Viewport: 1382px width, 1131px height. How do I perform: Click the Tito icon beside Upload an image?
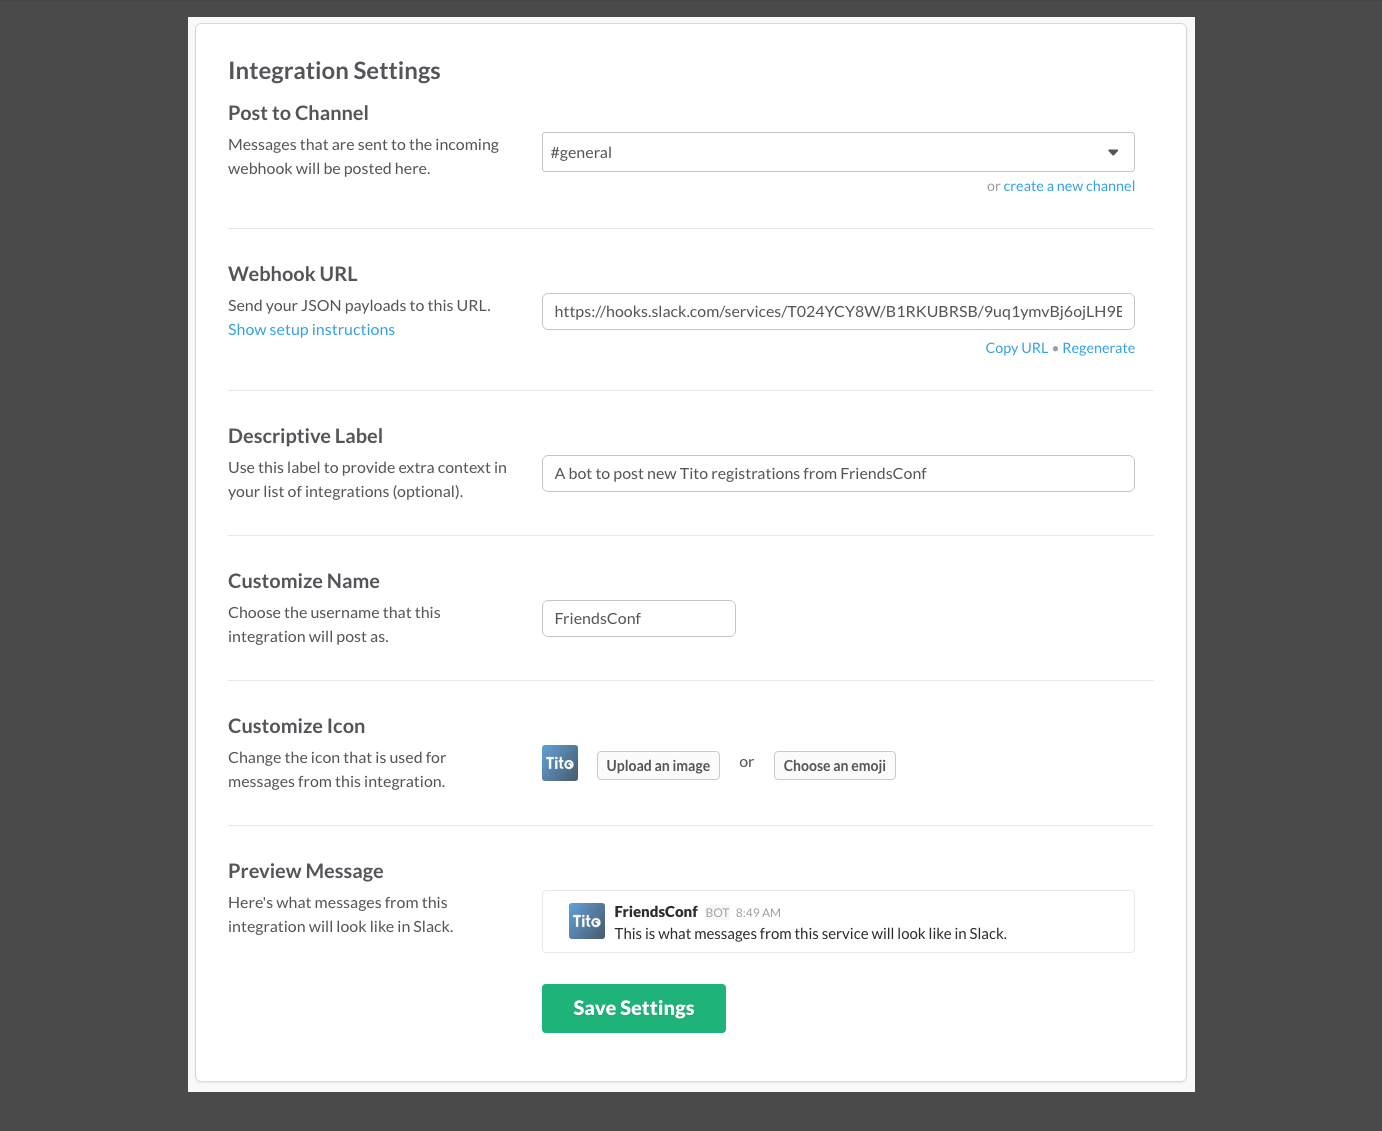(x=560, y=763)
